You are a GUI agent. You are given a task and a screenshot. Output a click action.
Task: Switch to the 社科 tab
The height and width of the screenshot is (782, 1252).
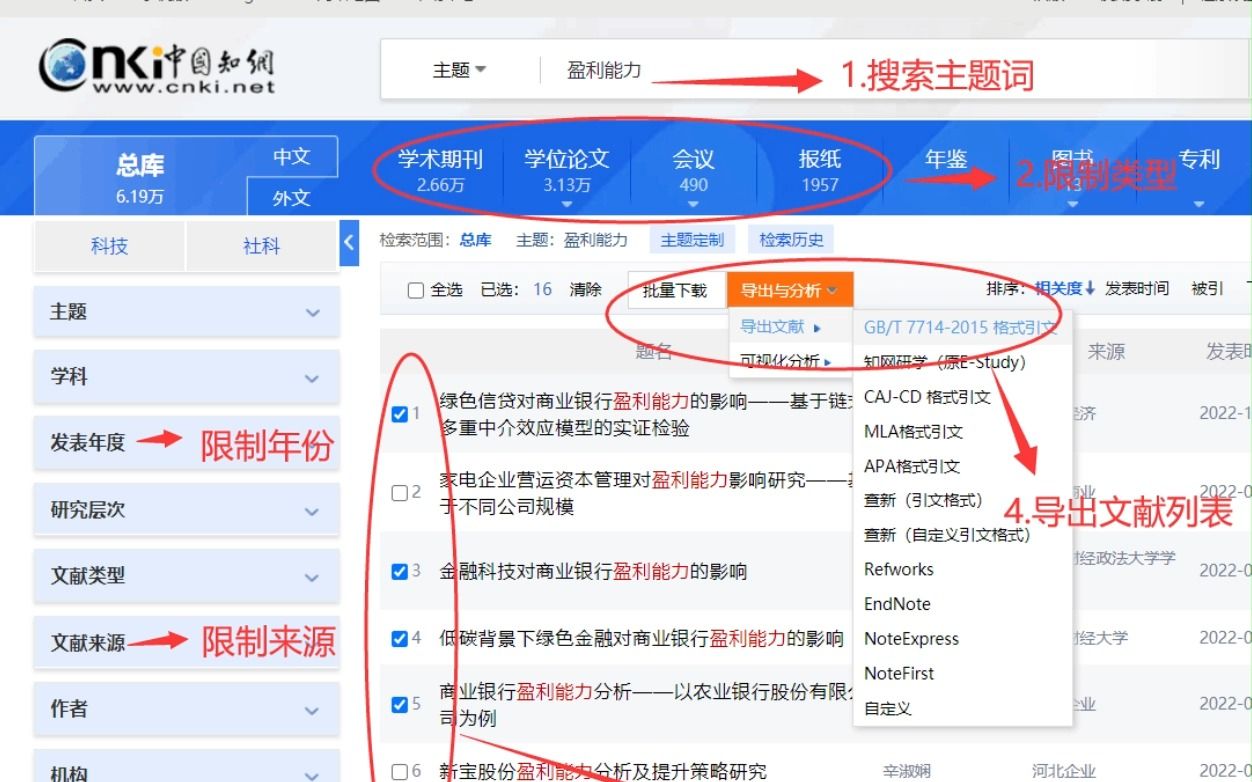[260, 246]
